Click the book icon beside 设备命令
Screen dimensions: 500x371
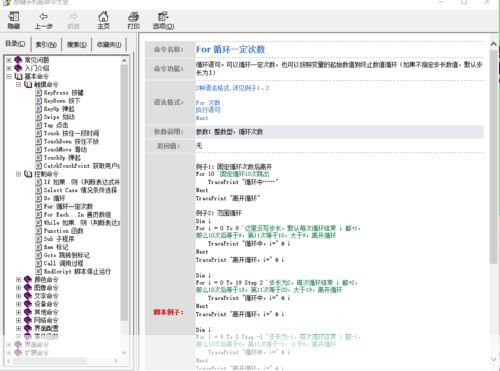(x=28, y=304)
